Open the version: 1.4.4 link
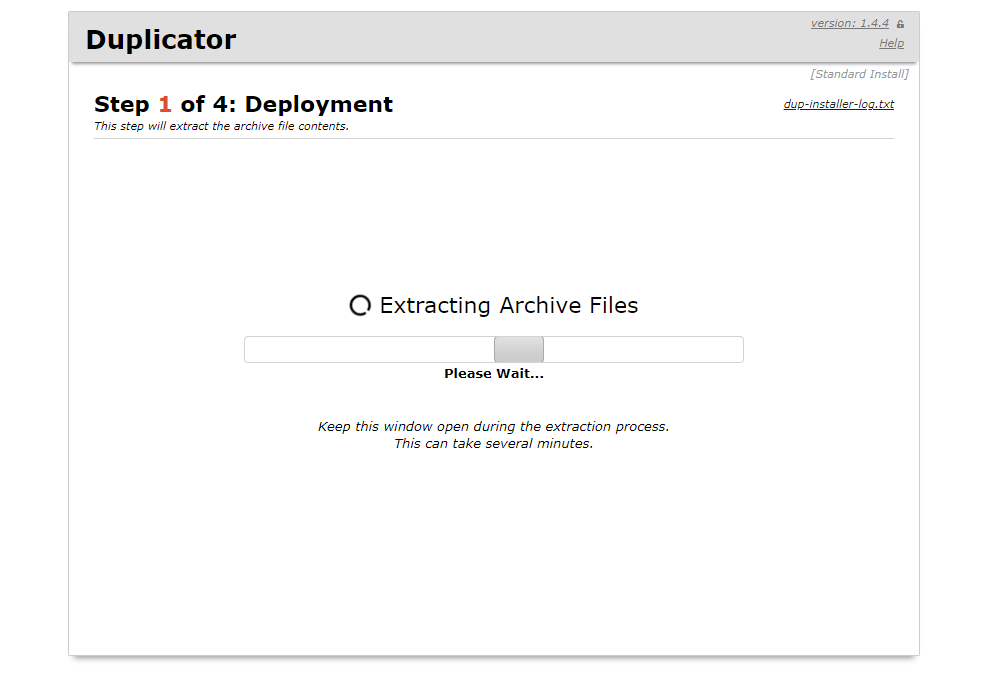Viewport: 997px width, 673px height. tap(849, 24)
